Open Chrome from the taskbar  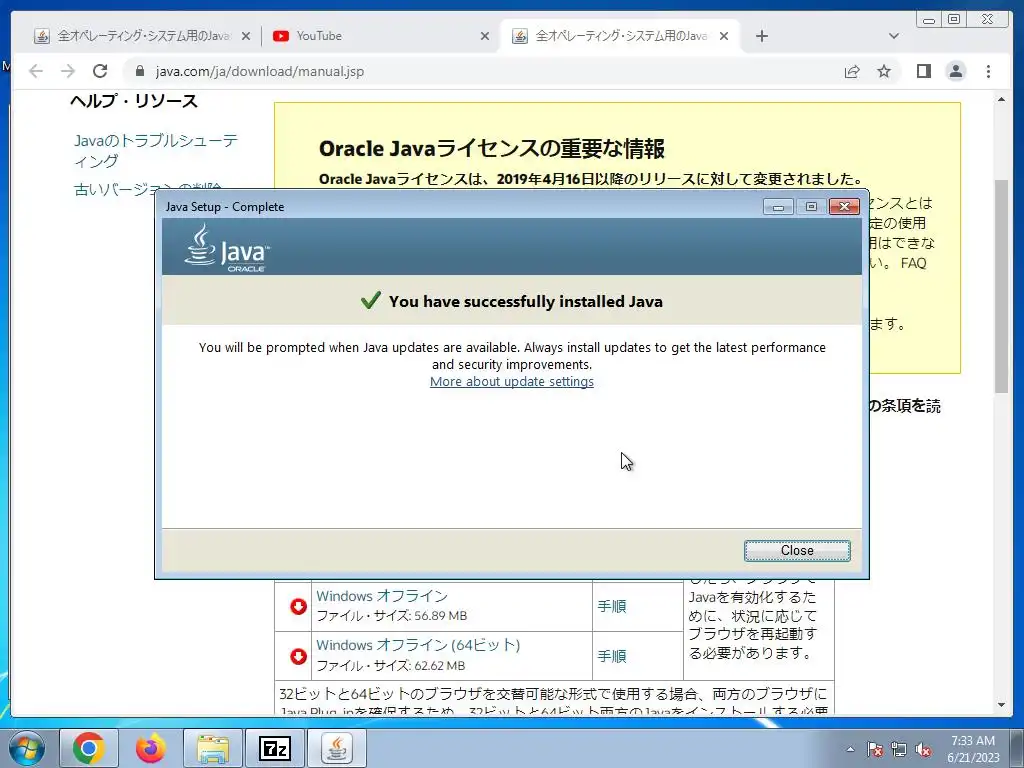(89, 748)
